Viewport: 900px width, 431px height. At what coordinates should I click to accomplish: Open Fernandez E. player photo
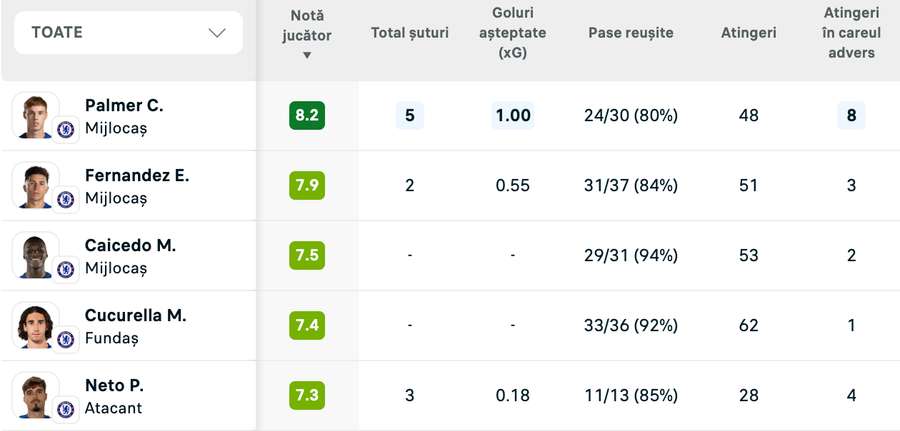(x=35, y=185)
